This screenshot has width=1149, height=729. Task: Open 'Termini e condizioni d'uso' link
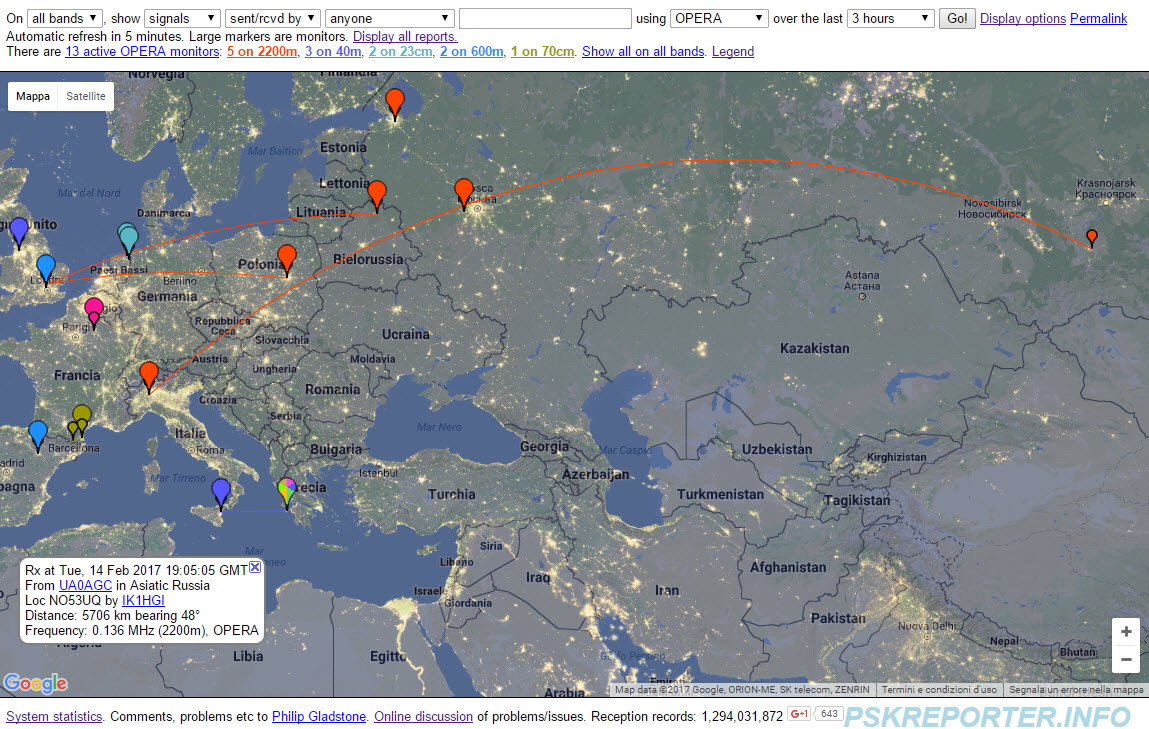(939, 689)
